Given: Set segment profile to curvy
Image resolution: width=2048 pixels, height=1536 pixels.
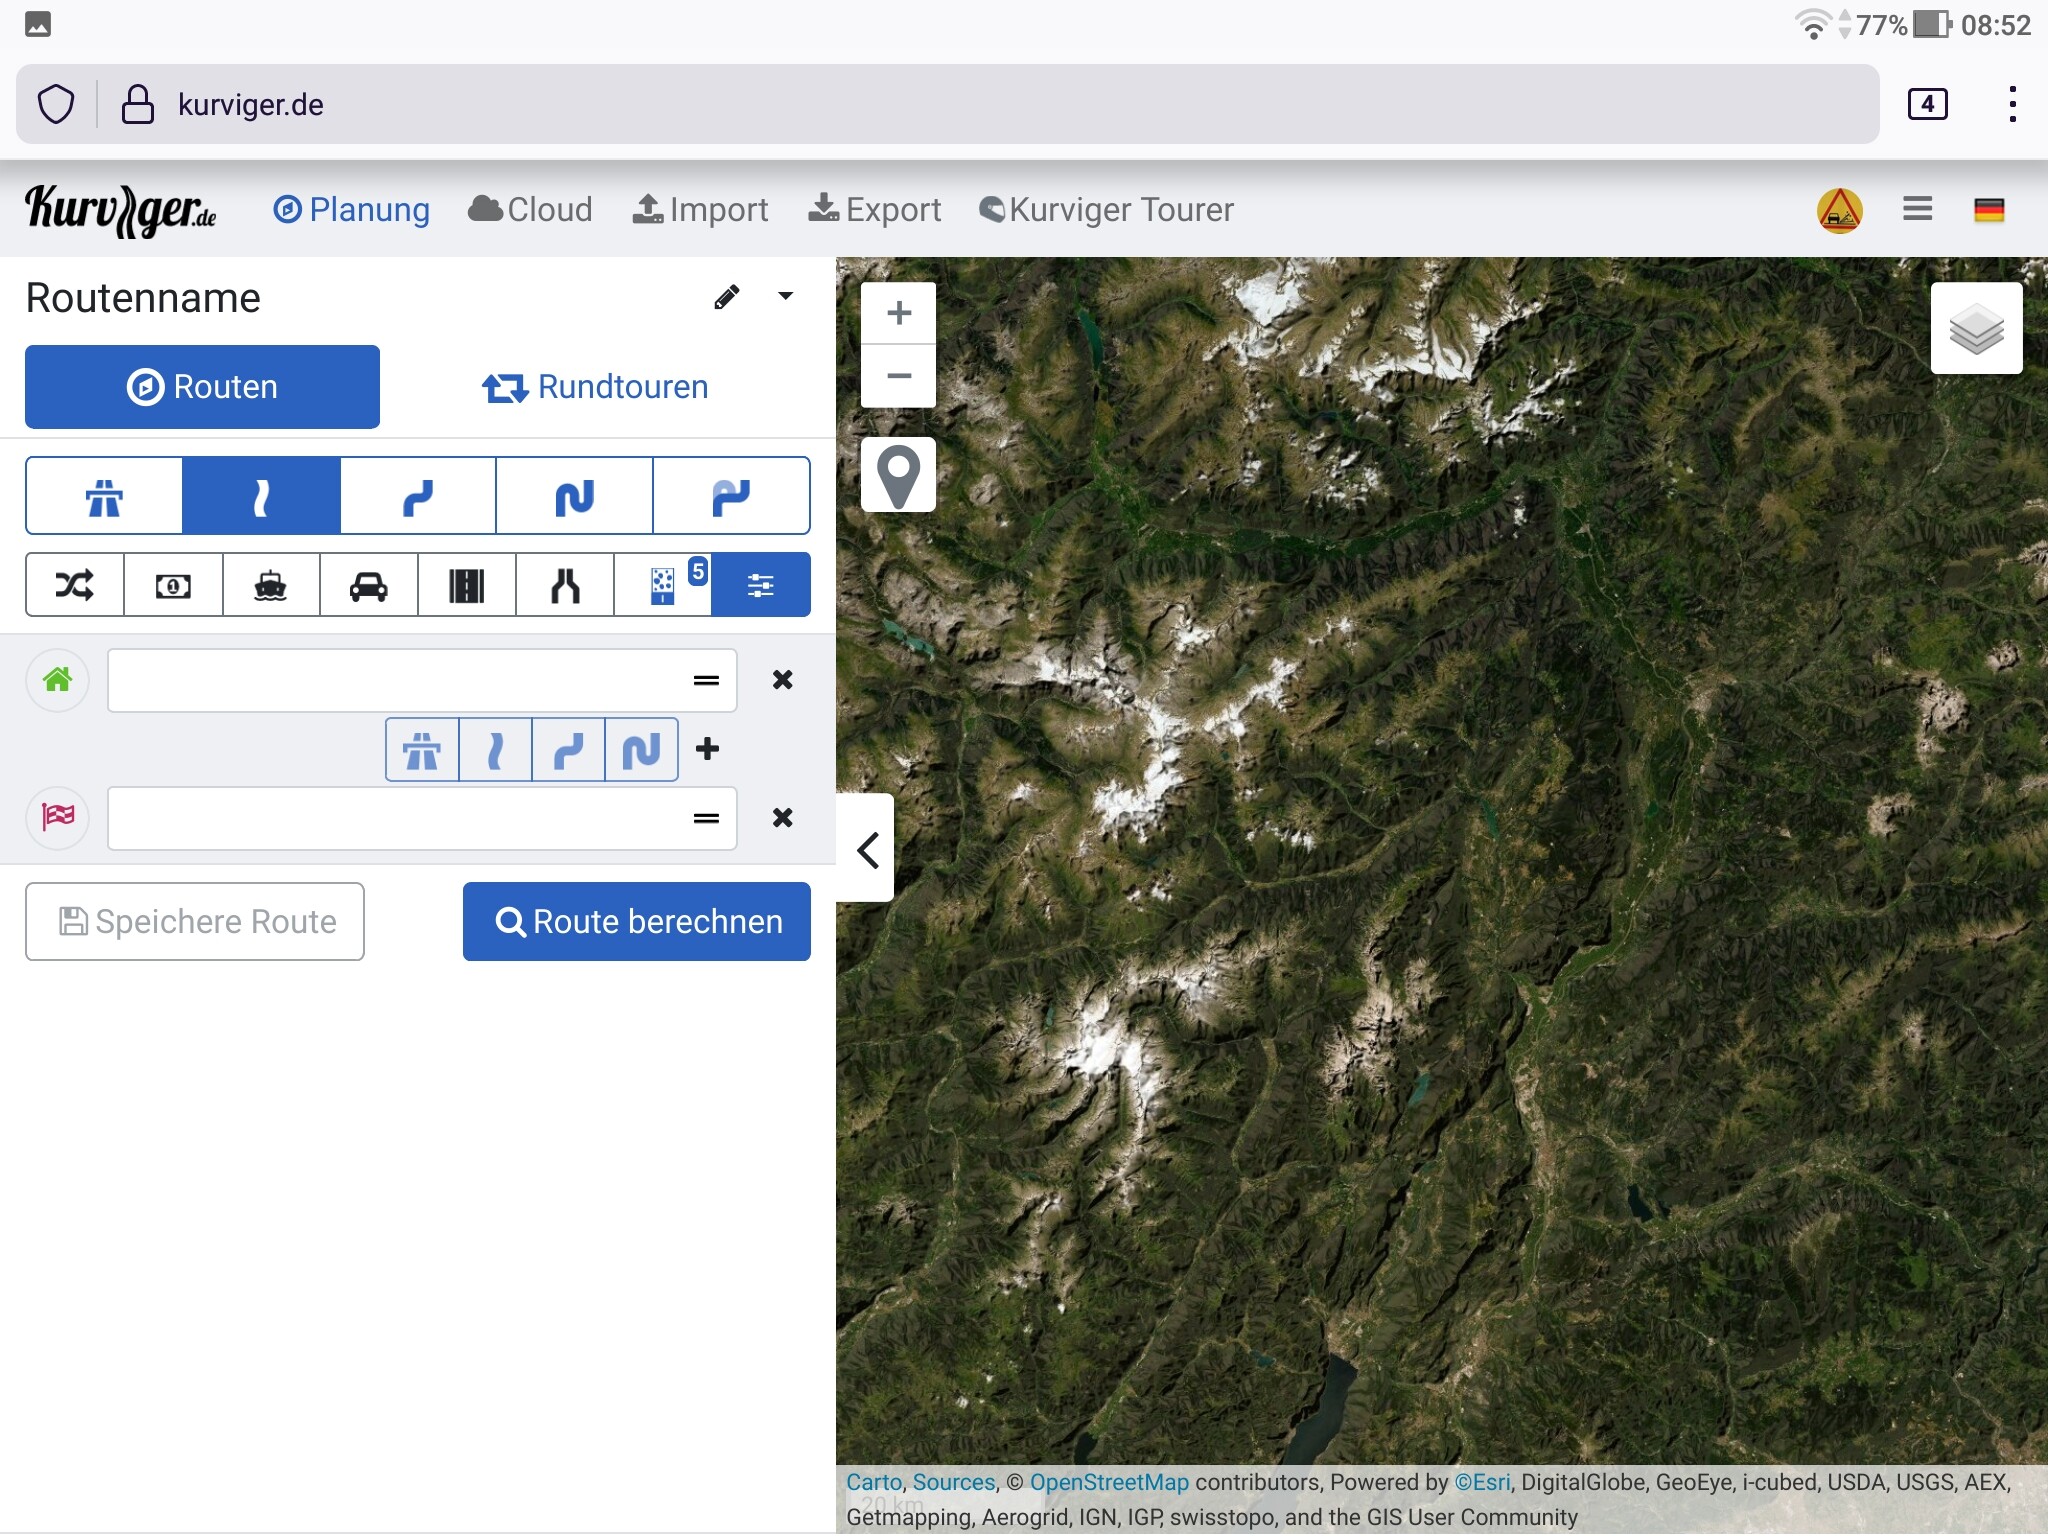Looking at the screenshot, I should [x=568, y=749].
